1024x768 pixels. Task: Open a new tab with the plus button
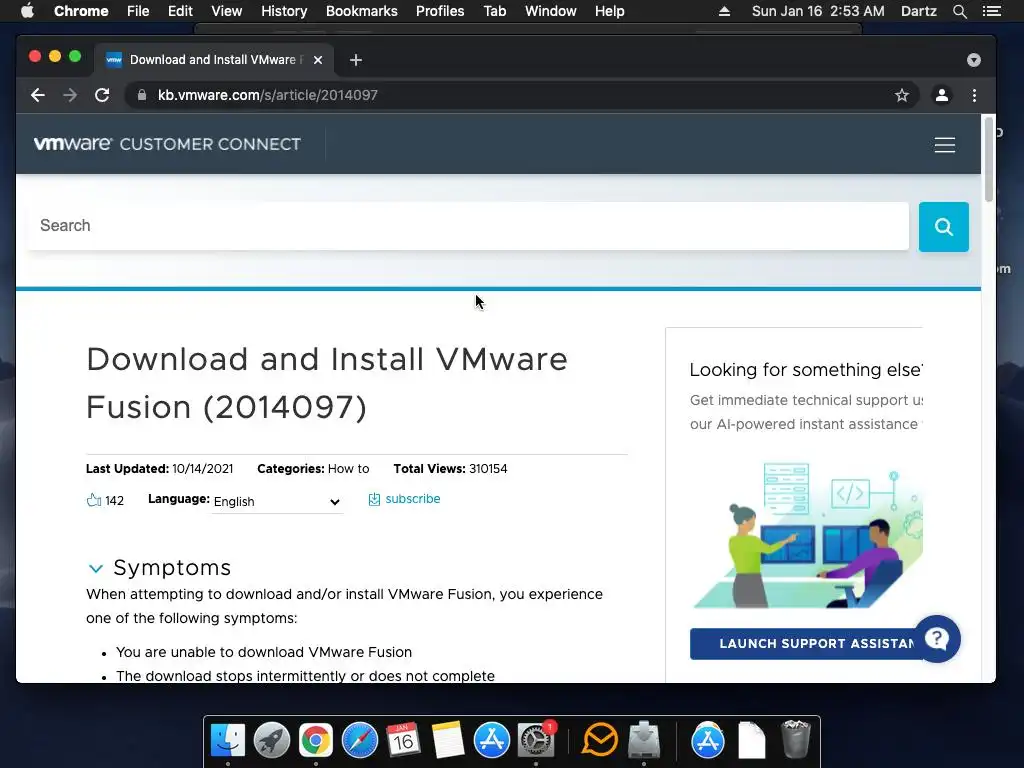click(x=356, y=60)
